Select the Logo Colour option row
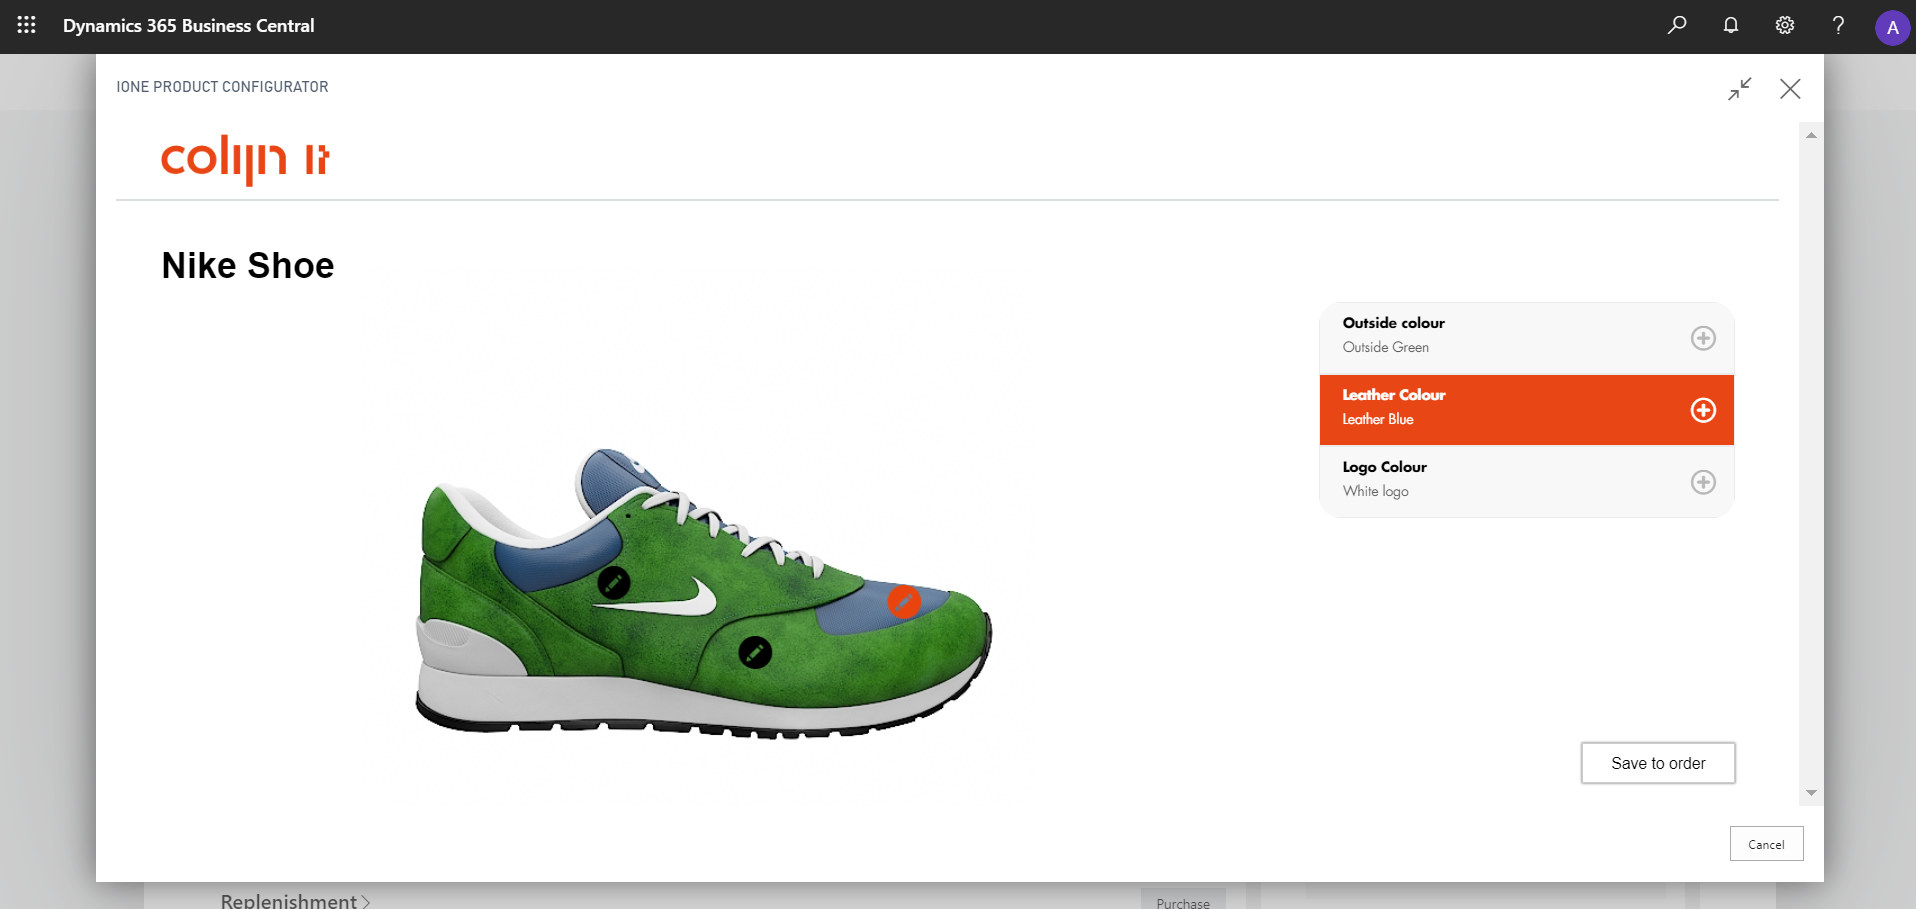1916x909 pixels. 1526,482
